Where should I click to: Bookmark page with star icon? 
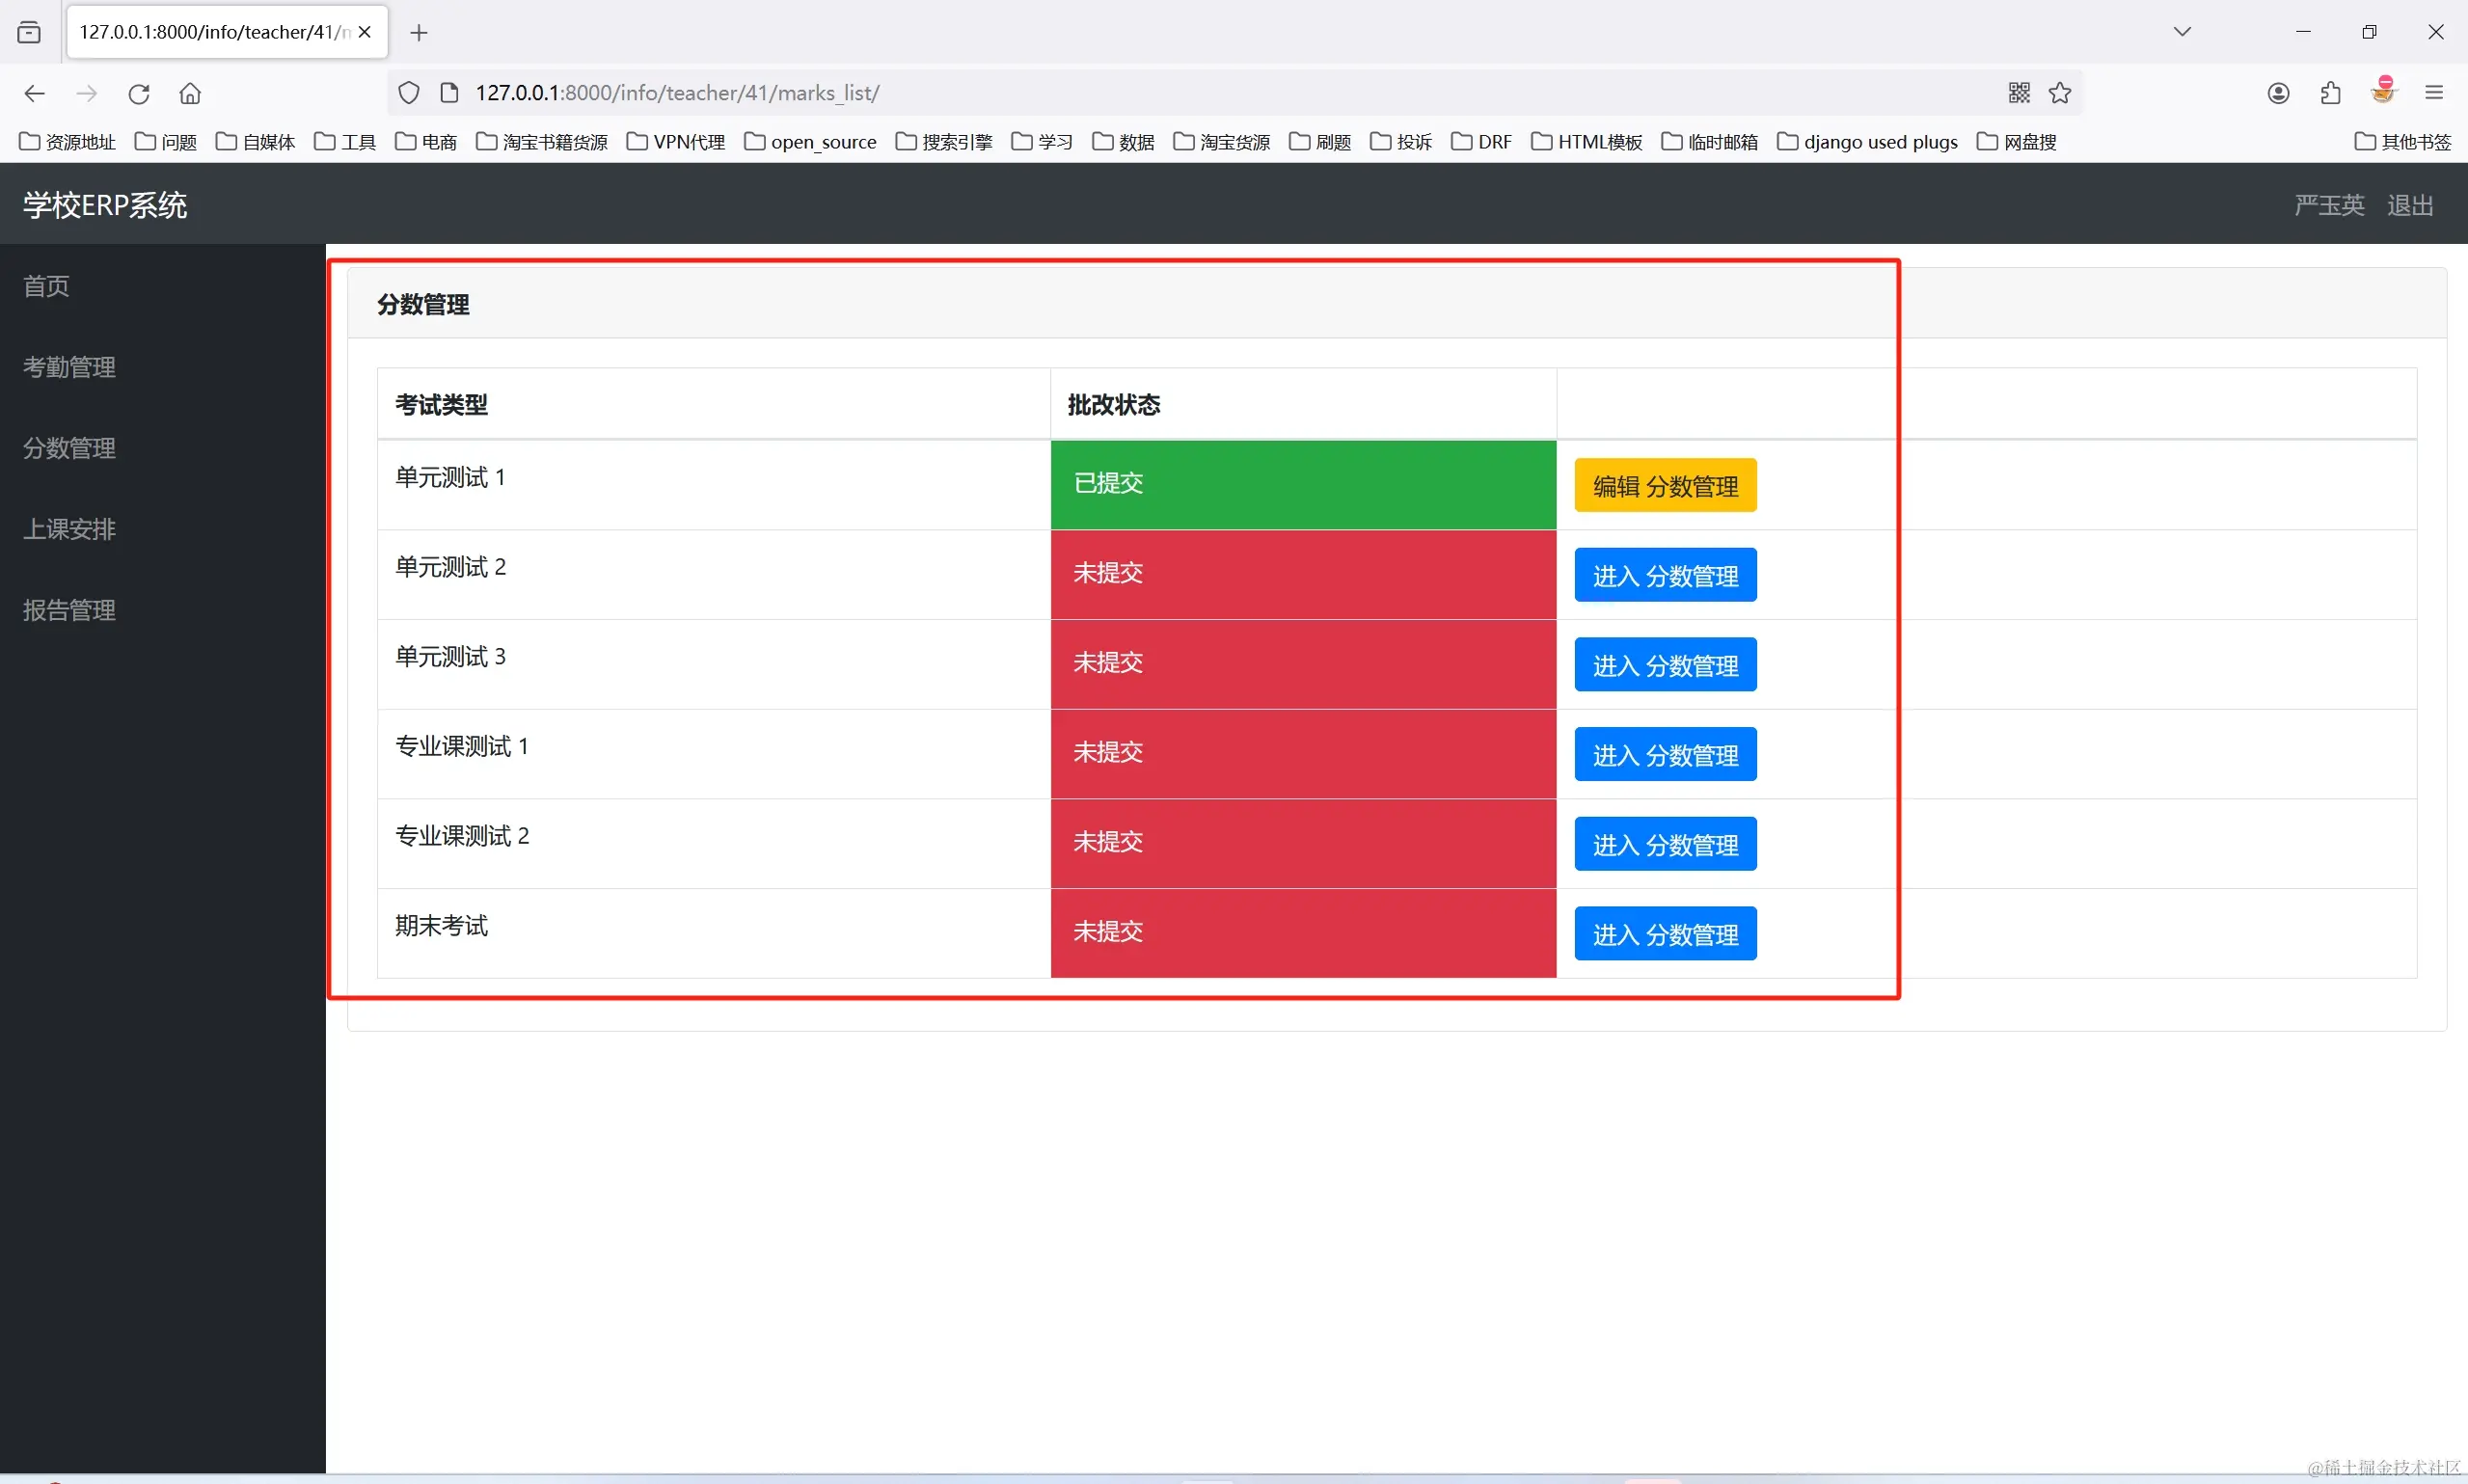[2060, 93]
